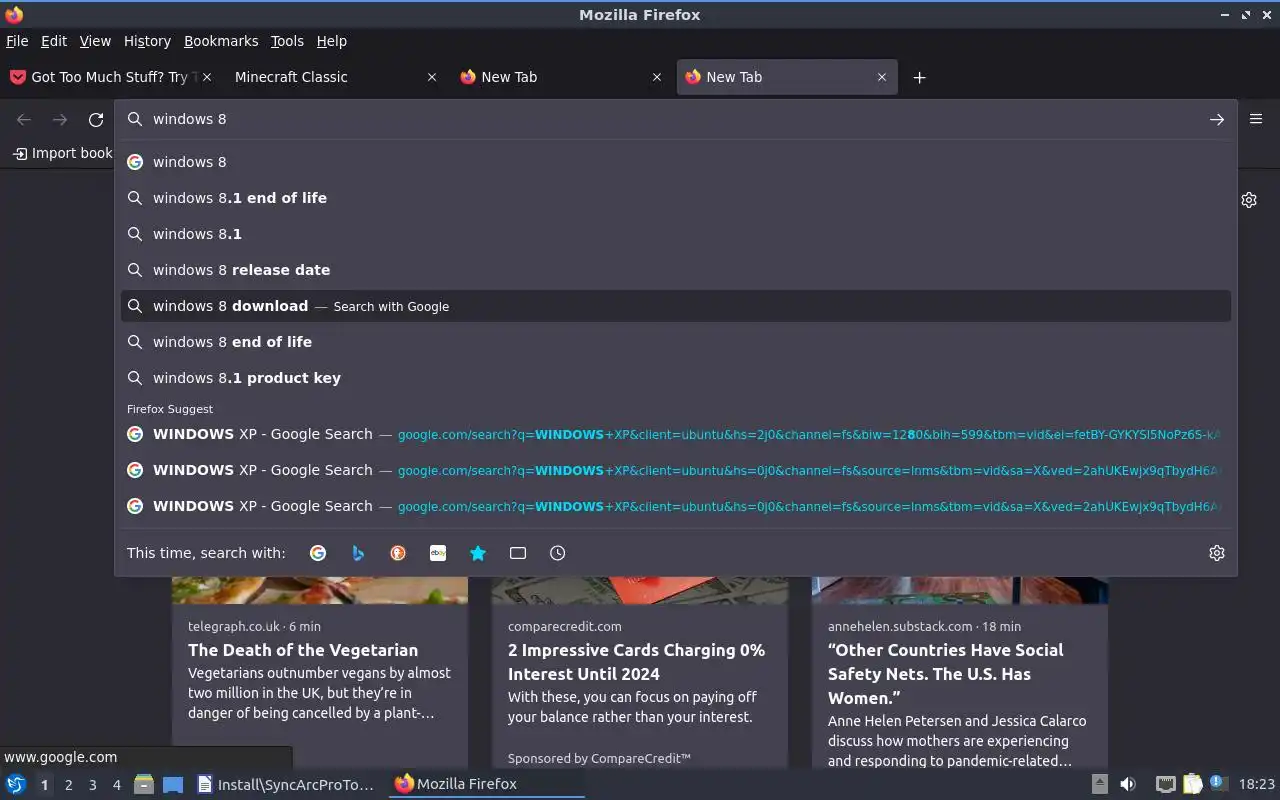
Task: Search this time with DuckDuckGo icon
Action: [x=398, y=553]
